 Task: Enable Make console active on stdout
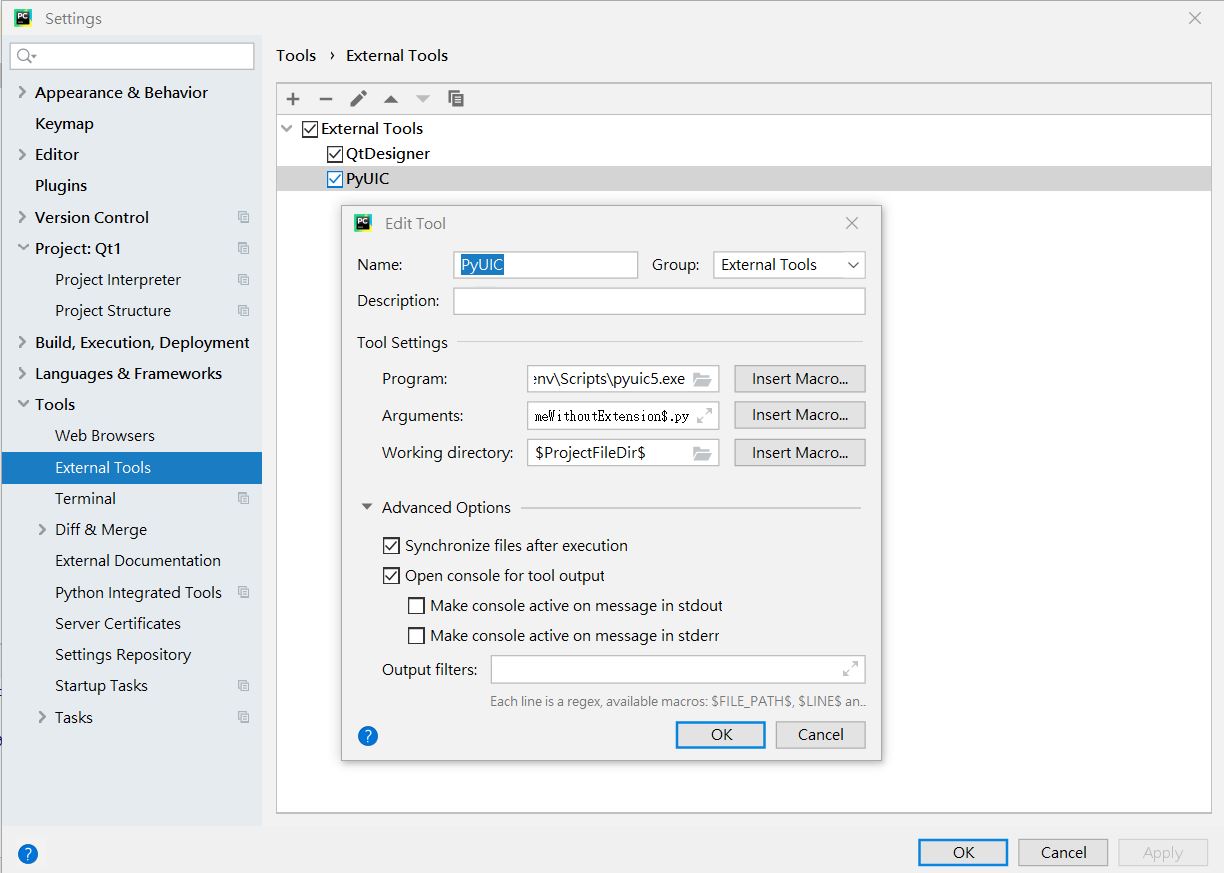416,606
